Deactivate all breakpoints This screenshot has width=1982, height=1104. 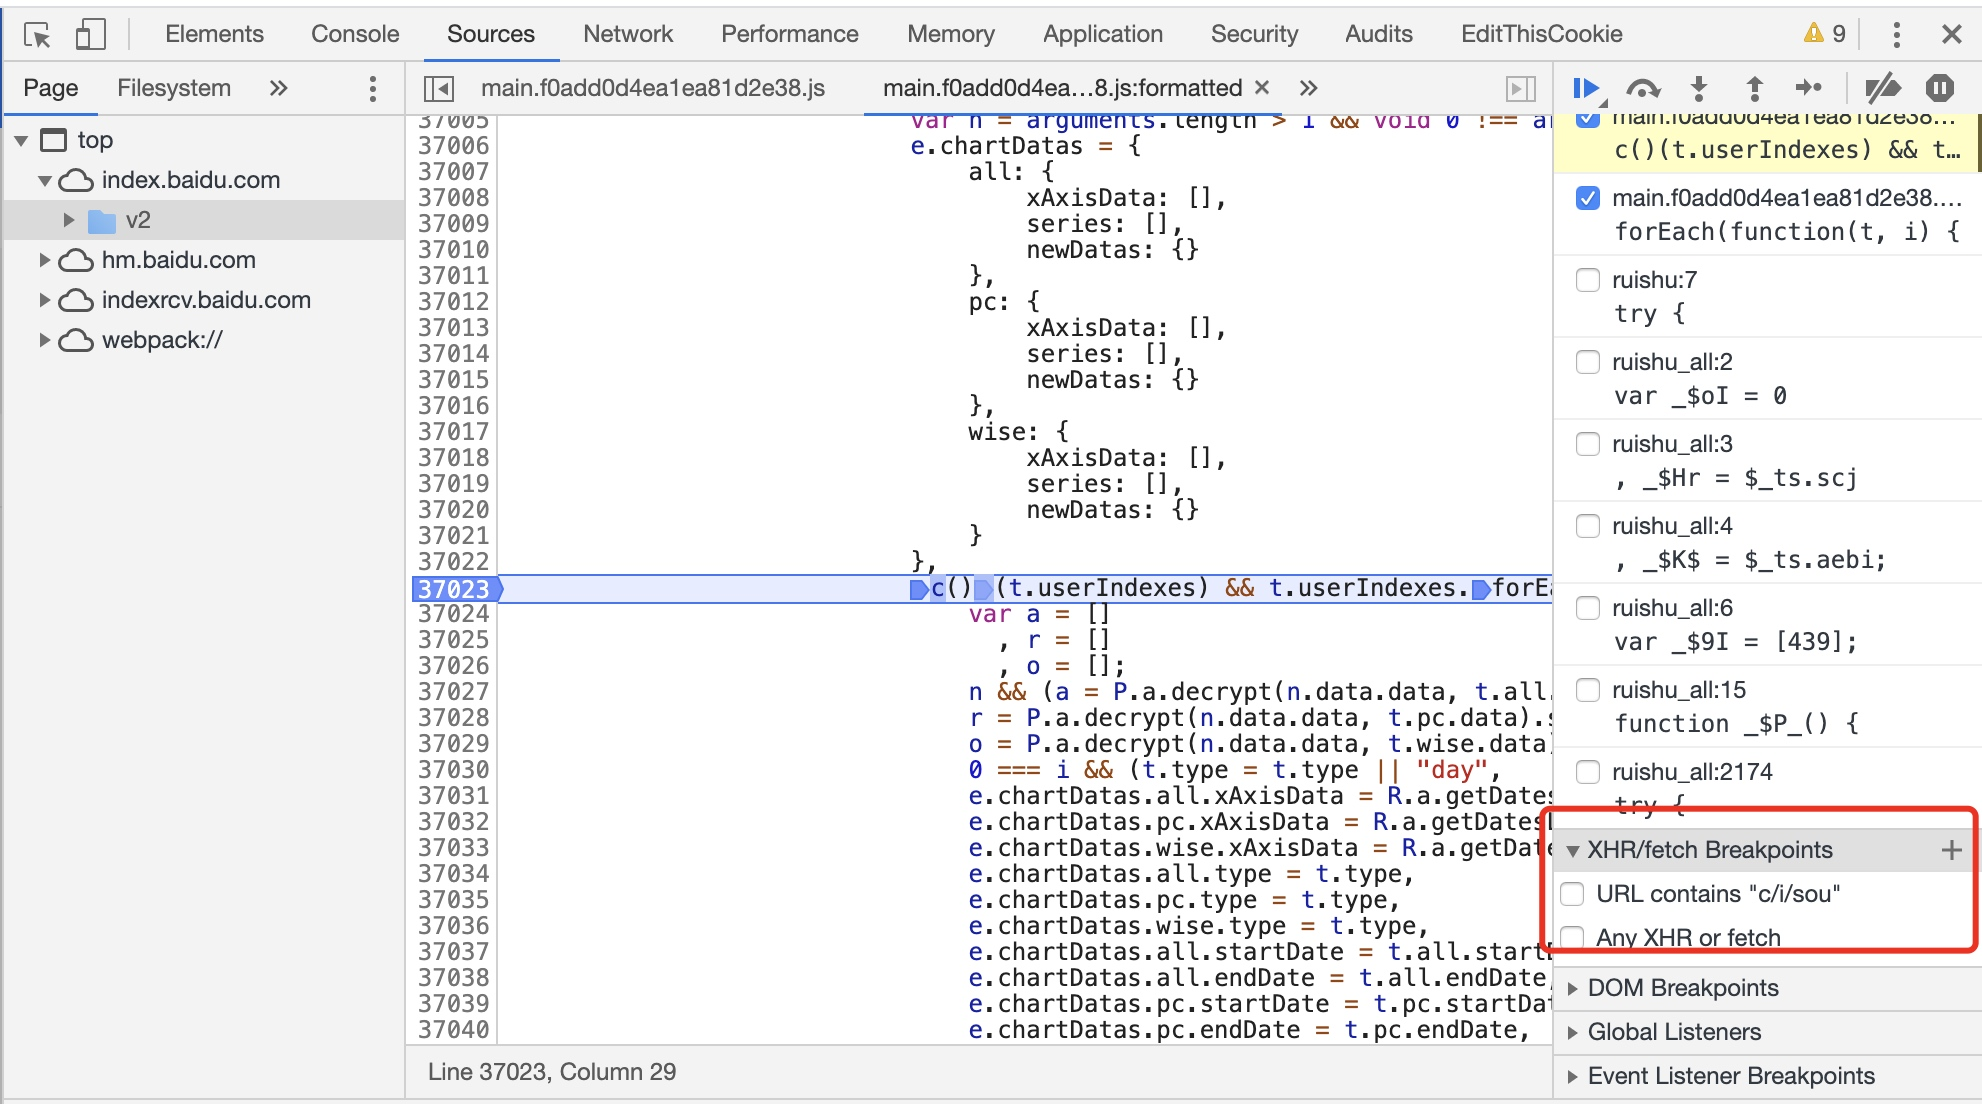click(x=1882, y=88)
